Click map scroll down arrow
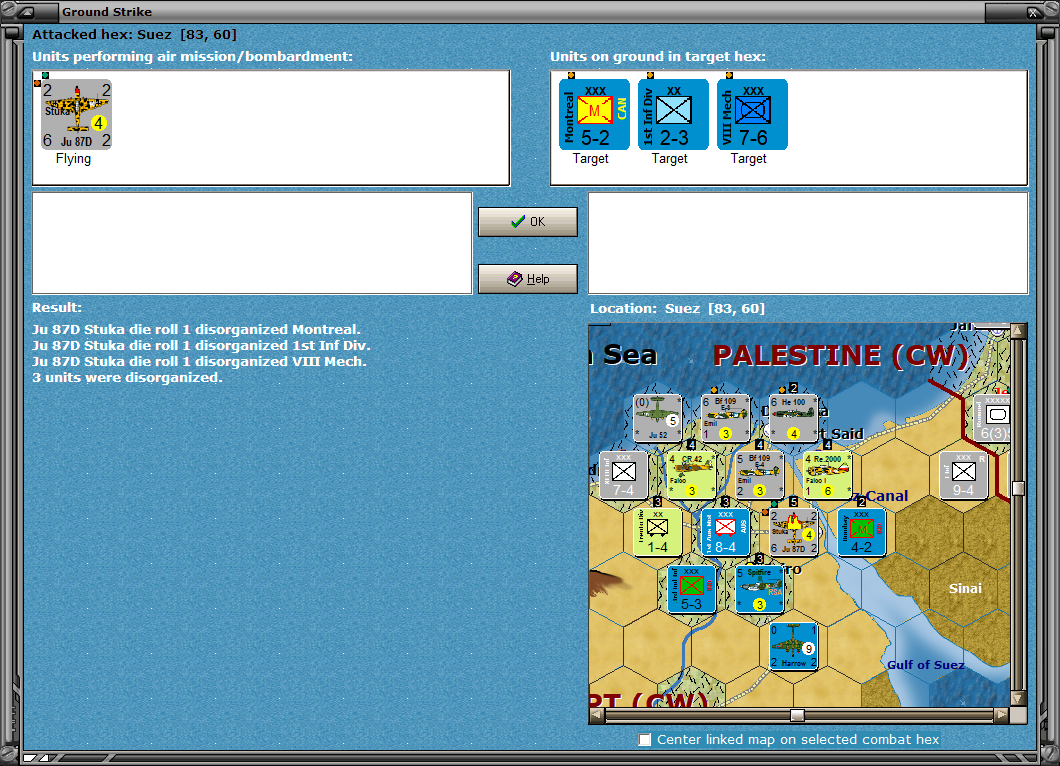 1018,699
